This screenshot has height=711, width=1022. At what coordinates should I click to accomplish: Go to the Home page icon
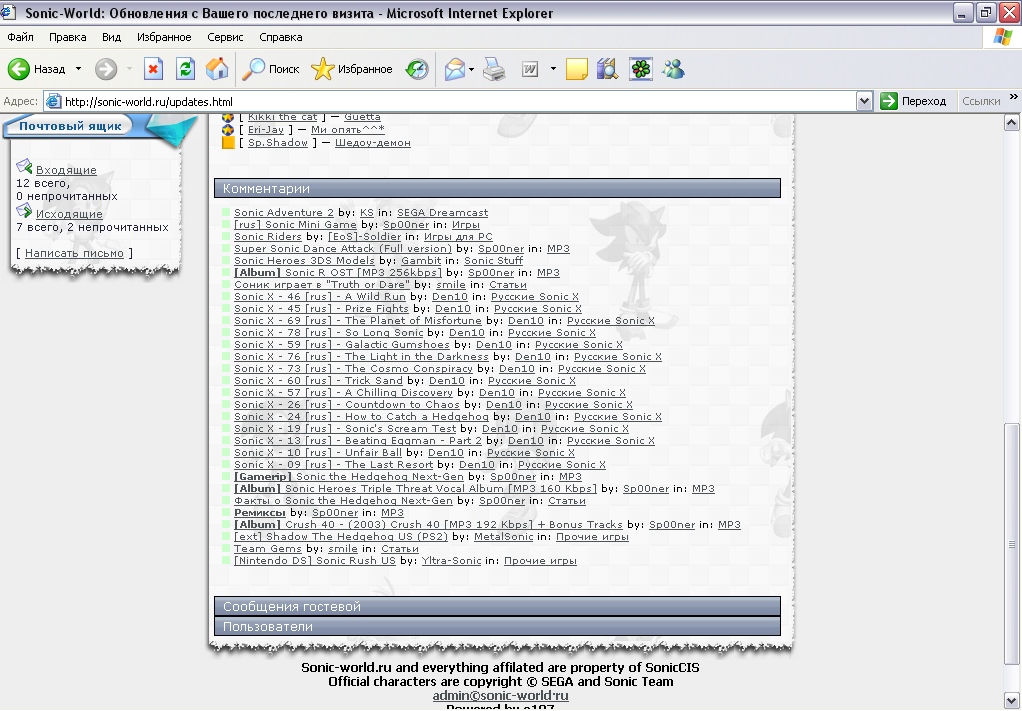[x=216, y=69]
